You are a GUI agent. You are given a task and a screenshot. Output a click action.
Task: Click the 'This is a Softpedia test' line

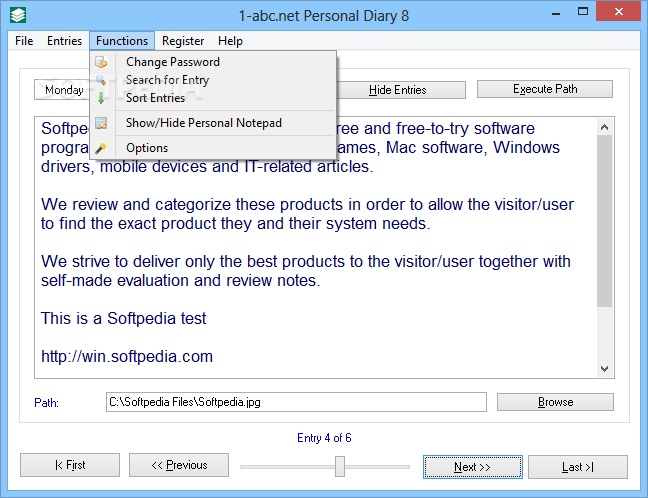(x=123, y=318)
